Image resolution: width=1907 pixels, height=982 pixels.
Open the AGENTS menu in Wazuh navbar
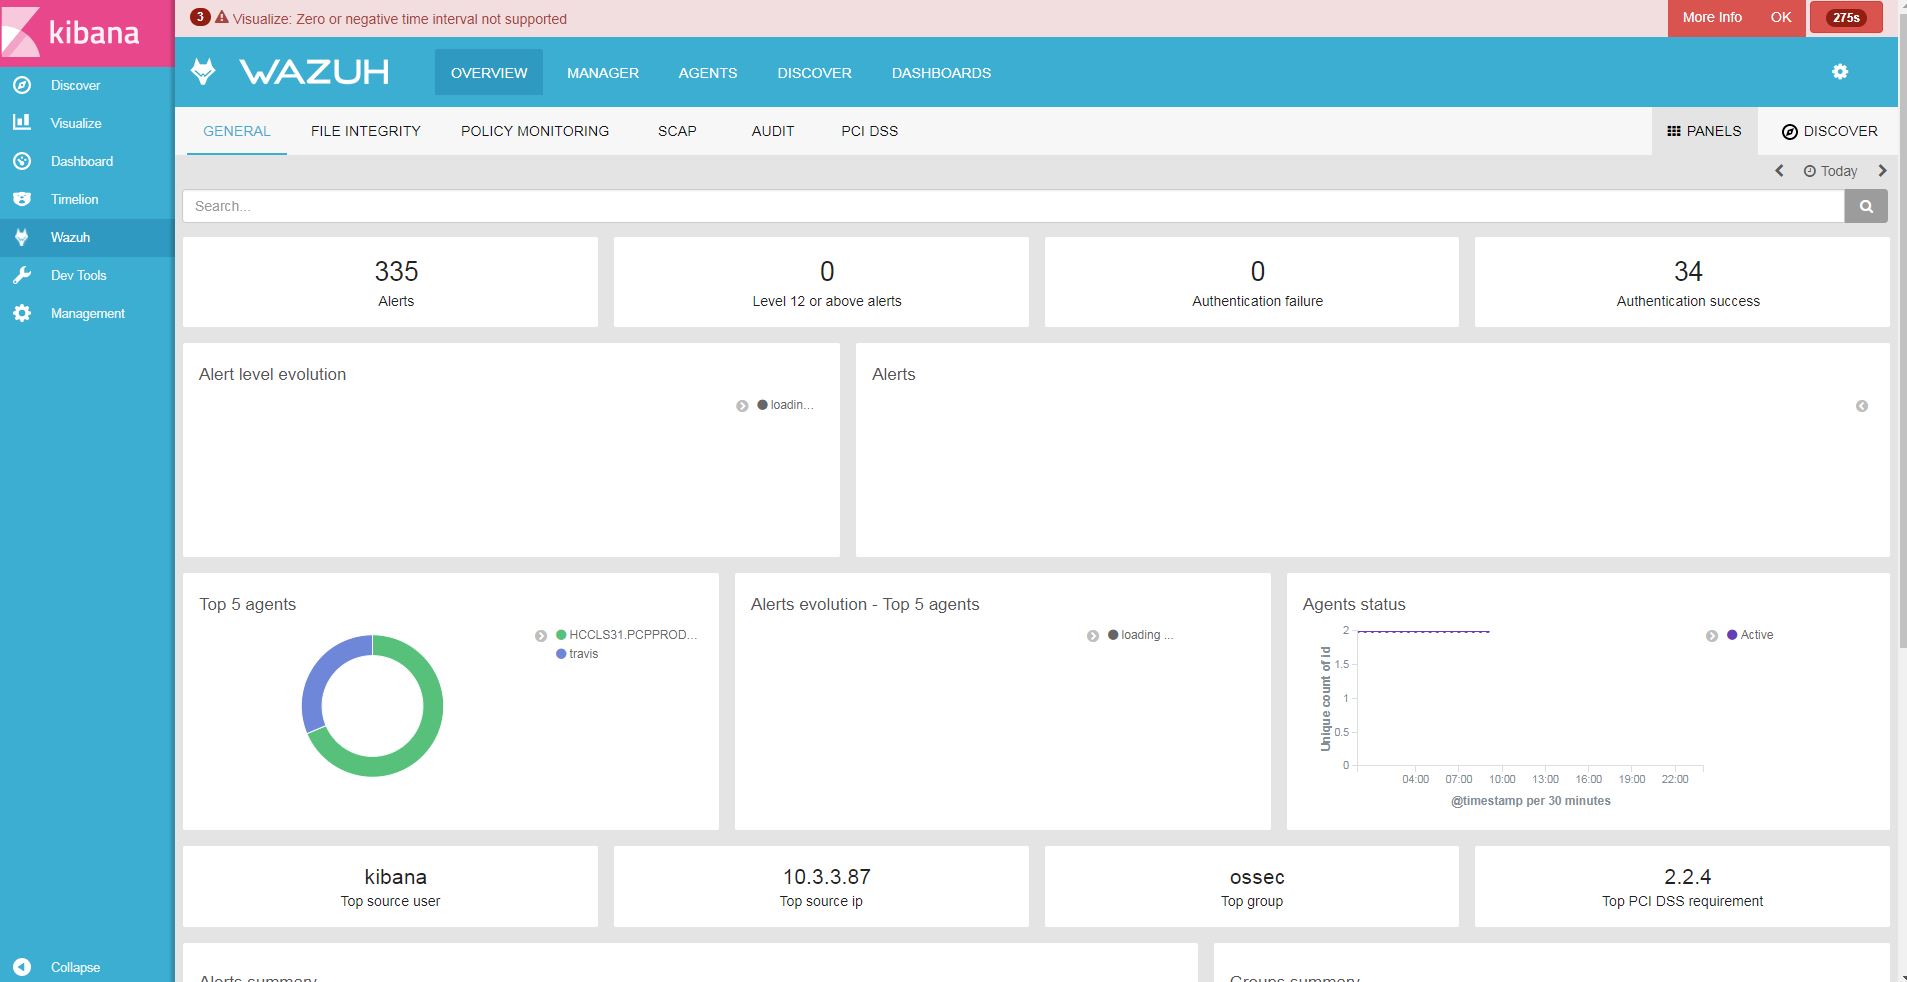point(707,72)
